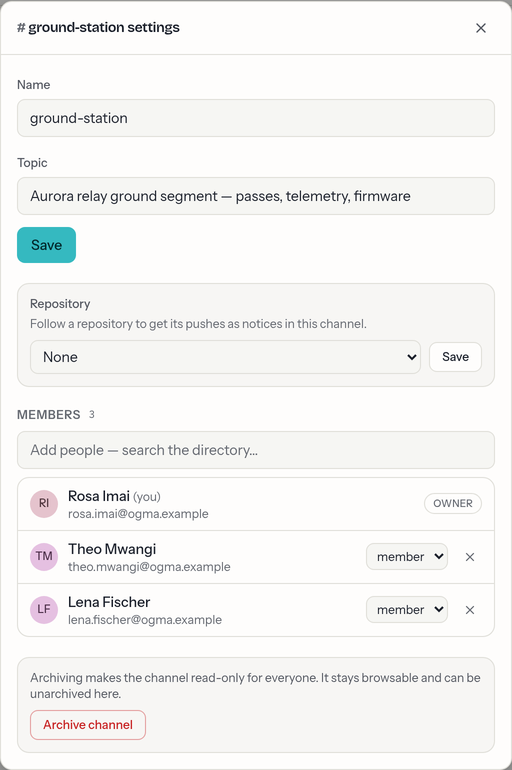The width and height of the screenshot is (512, 770).
Task: Click the Add people search box
Action: 256,450
